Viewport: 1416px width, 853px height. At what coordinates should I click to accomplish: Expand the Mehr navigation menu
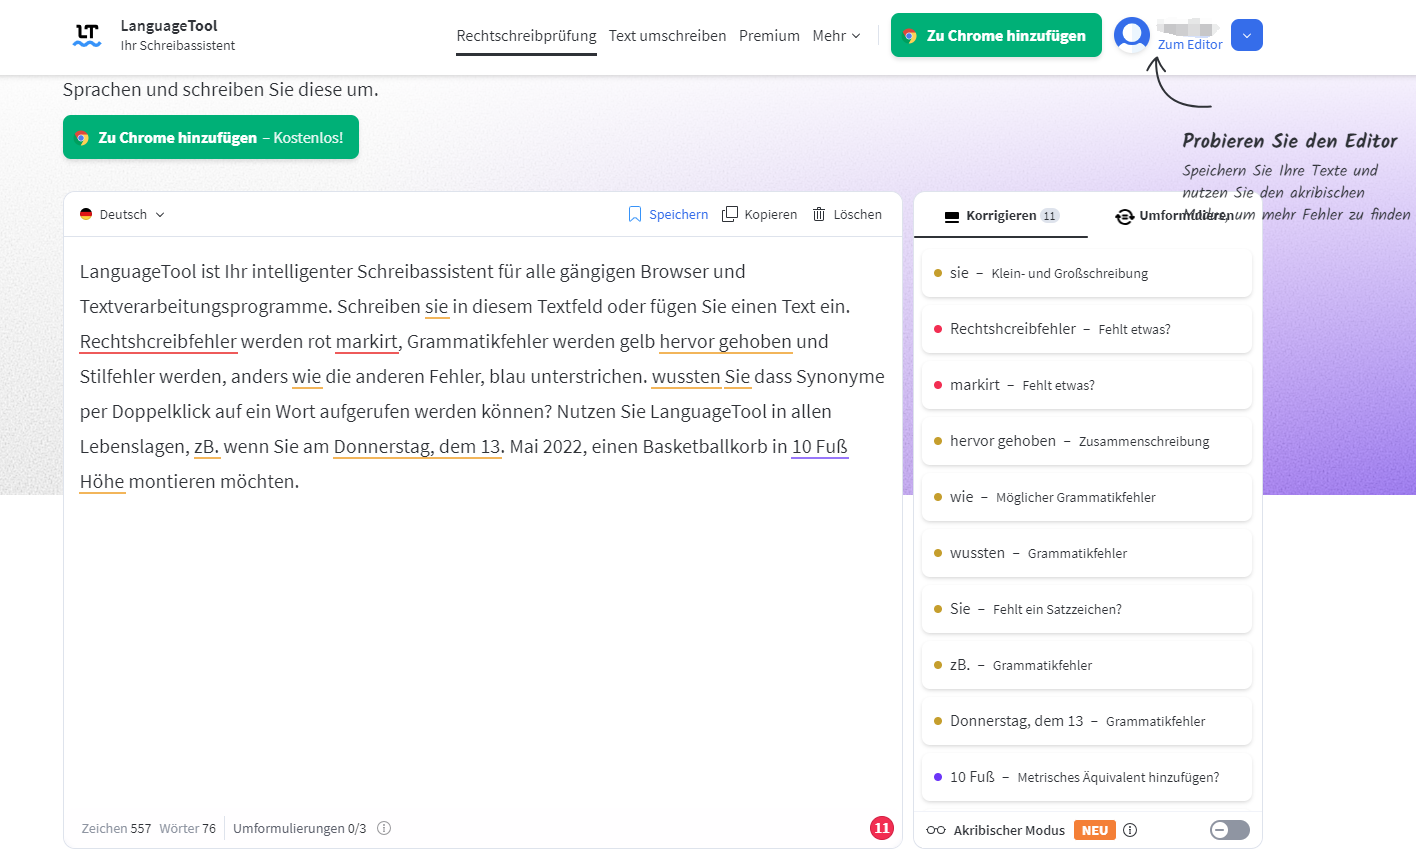pos(836,36)
